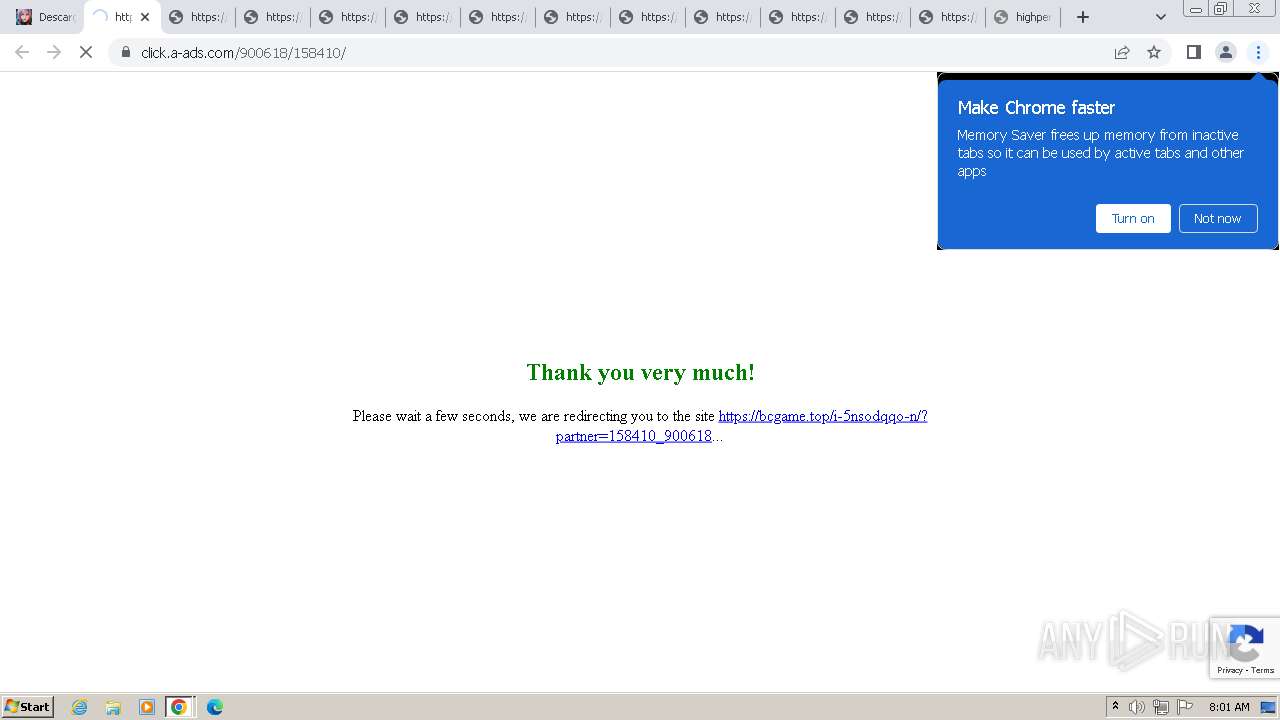
Task: Open reCAPTCHA Privacy link
Action: (x=1230, y=670)
